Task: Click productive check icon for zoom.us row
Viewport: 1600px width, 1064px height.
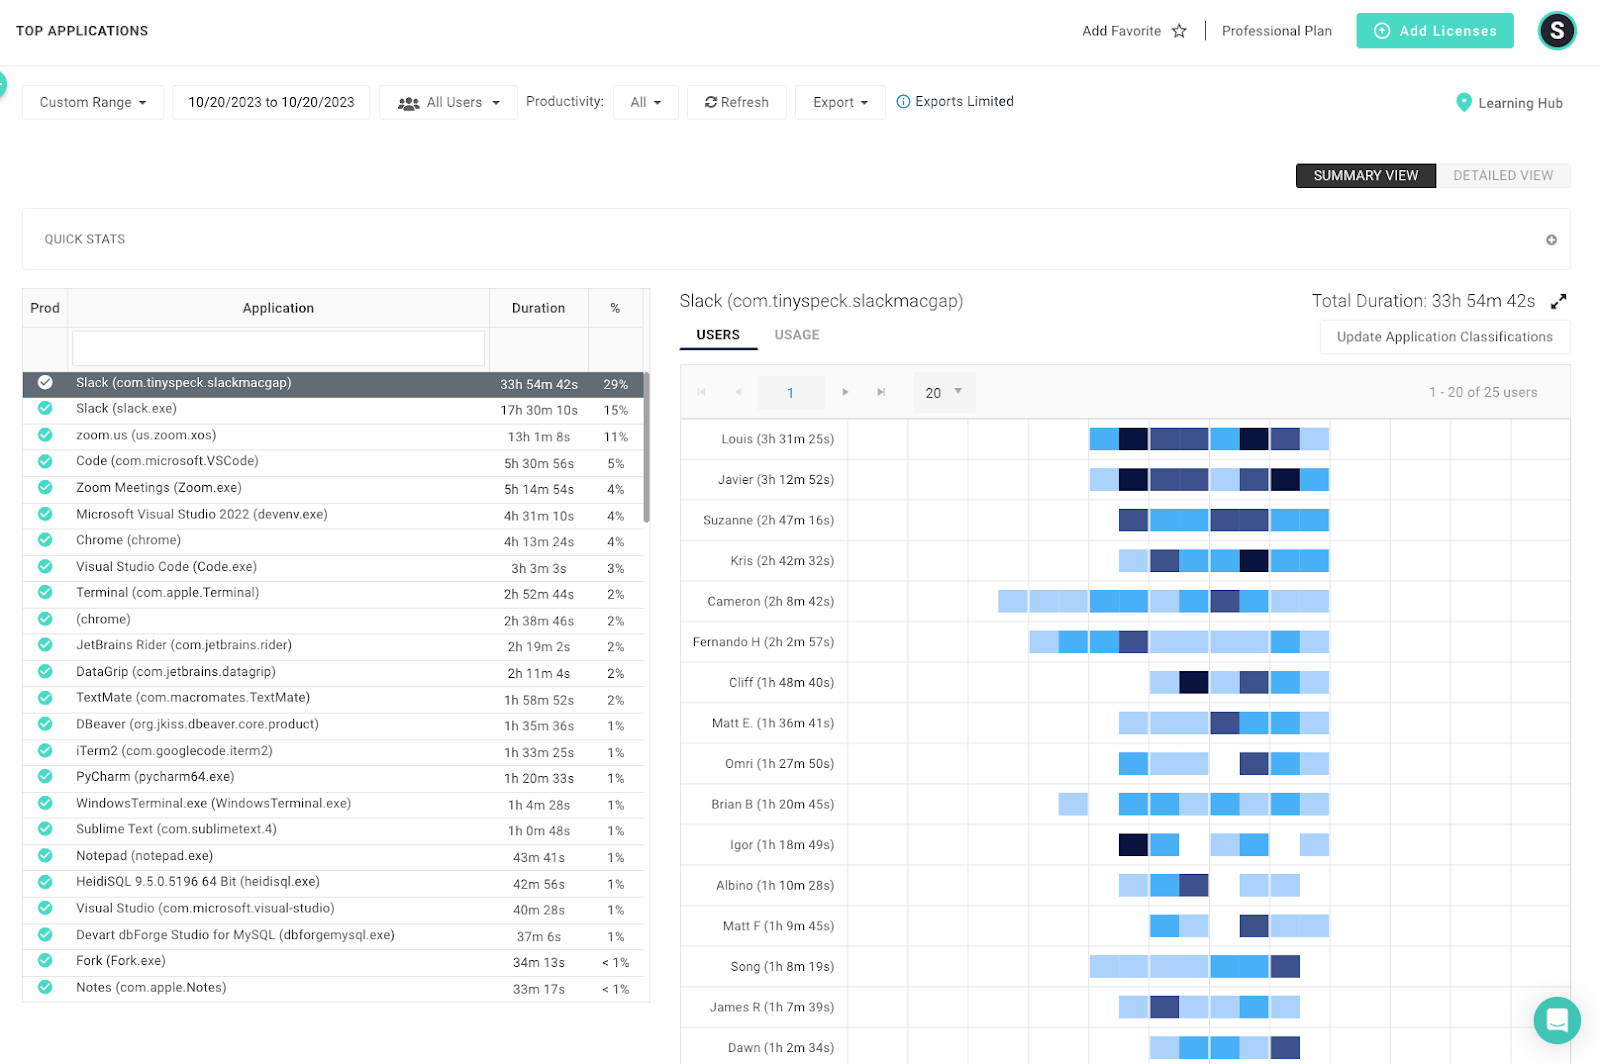Action: (x=45, y=435)
